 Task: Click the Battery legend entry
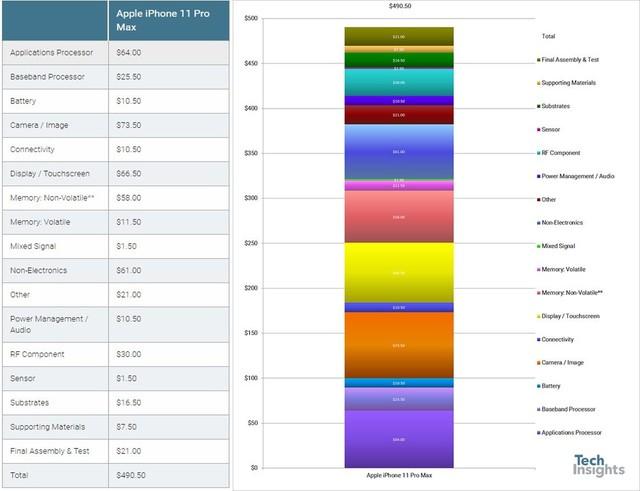[x=549, y=386]
